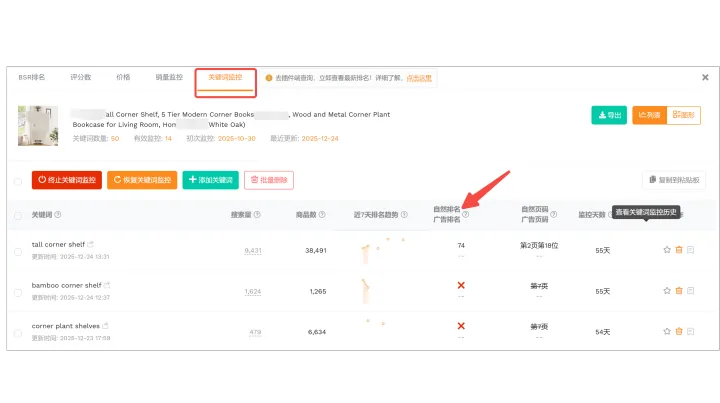Click the help icon next to 自然排名 广告排名
Screen dimensions: 720x403
(x=466, y=214)
